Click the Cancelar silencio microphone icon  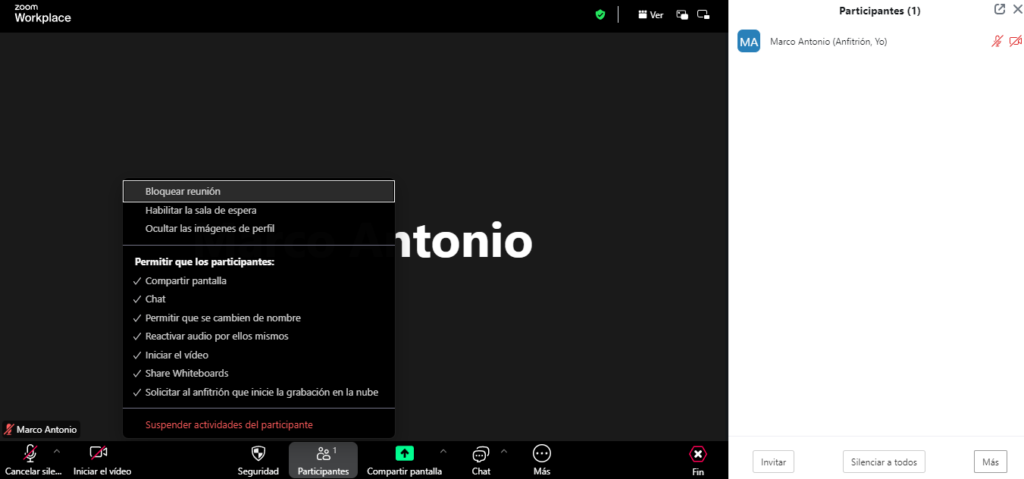pyautogui.click(x=31, y=454)
